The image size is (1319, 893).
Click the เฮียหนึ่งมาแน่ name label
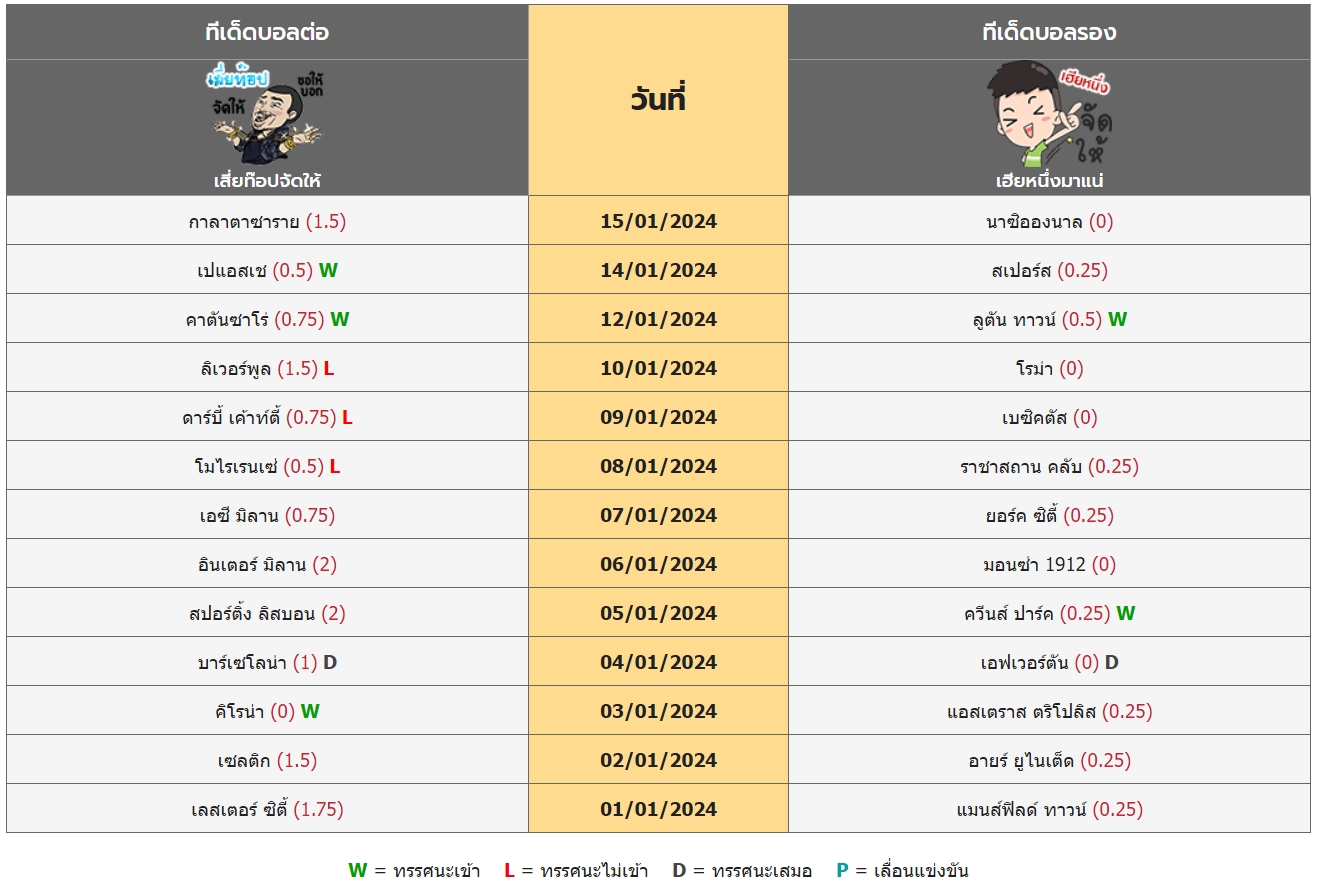pyautogui.click(x=1049, y=181)
